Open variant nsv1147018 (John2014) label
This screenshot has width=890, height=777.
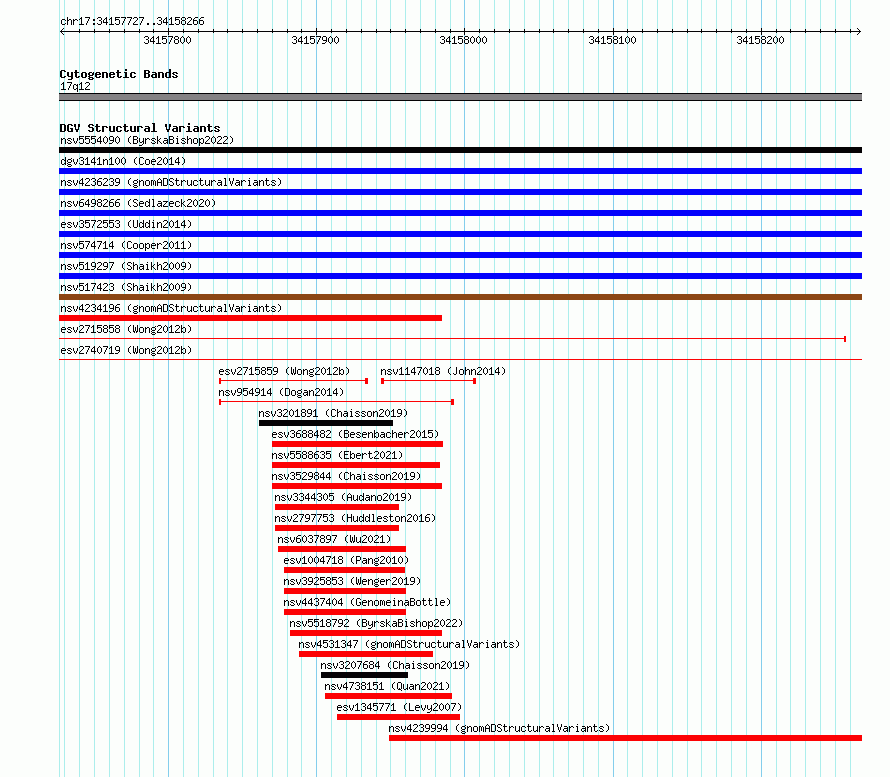point(443,371)
